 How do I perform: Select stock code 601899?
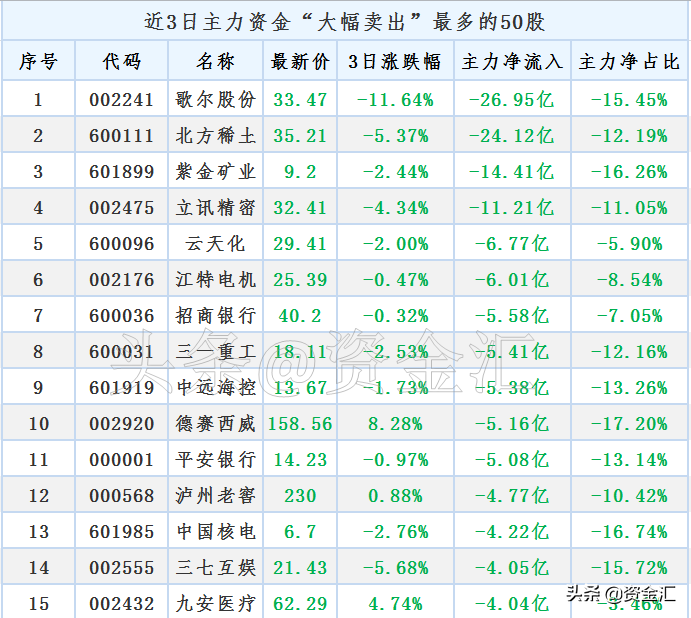[x=122, y=172]
